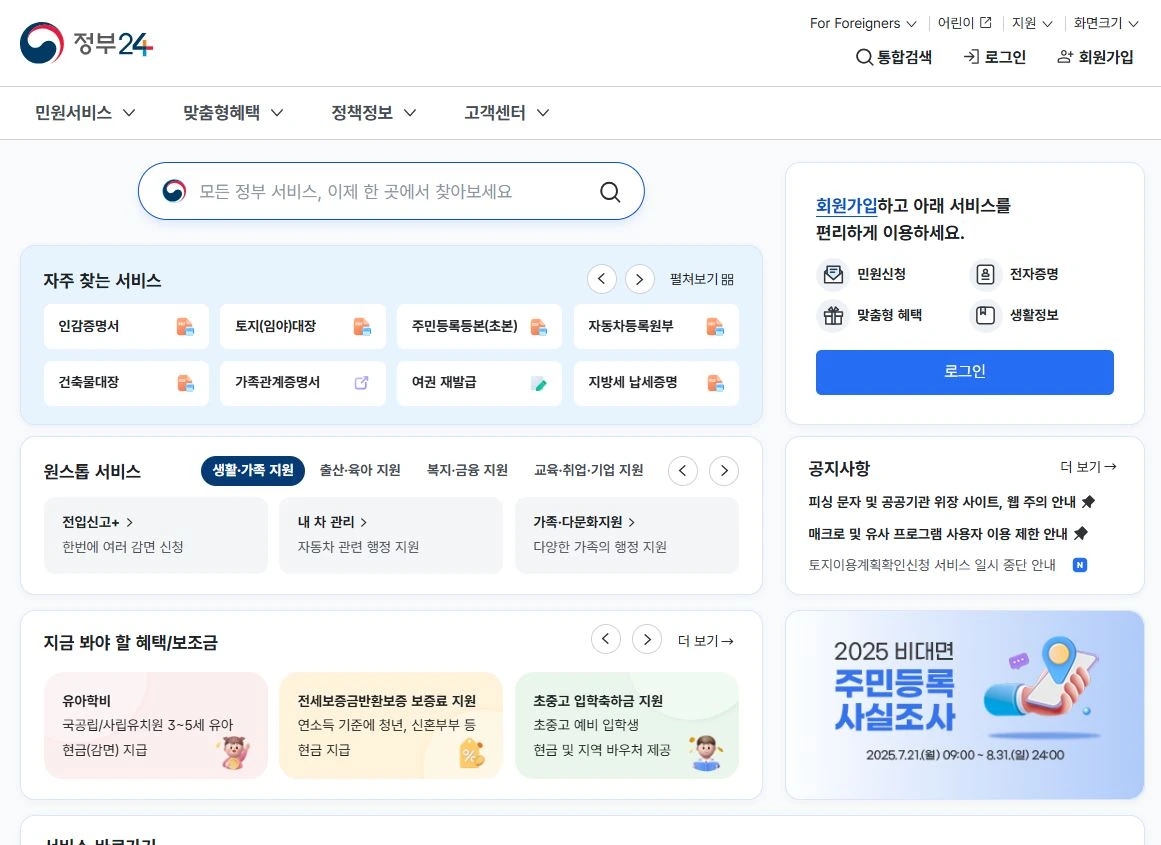
Task: Expand the 민원서비스 menu chevron
Action: click(129, 113)
